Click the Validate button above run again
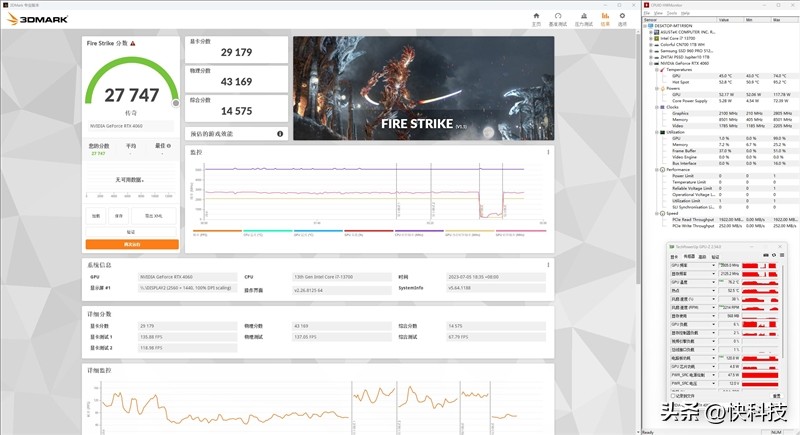 pos(131,232)
